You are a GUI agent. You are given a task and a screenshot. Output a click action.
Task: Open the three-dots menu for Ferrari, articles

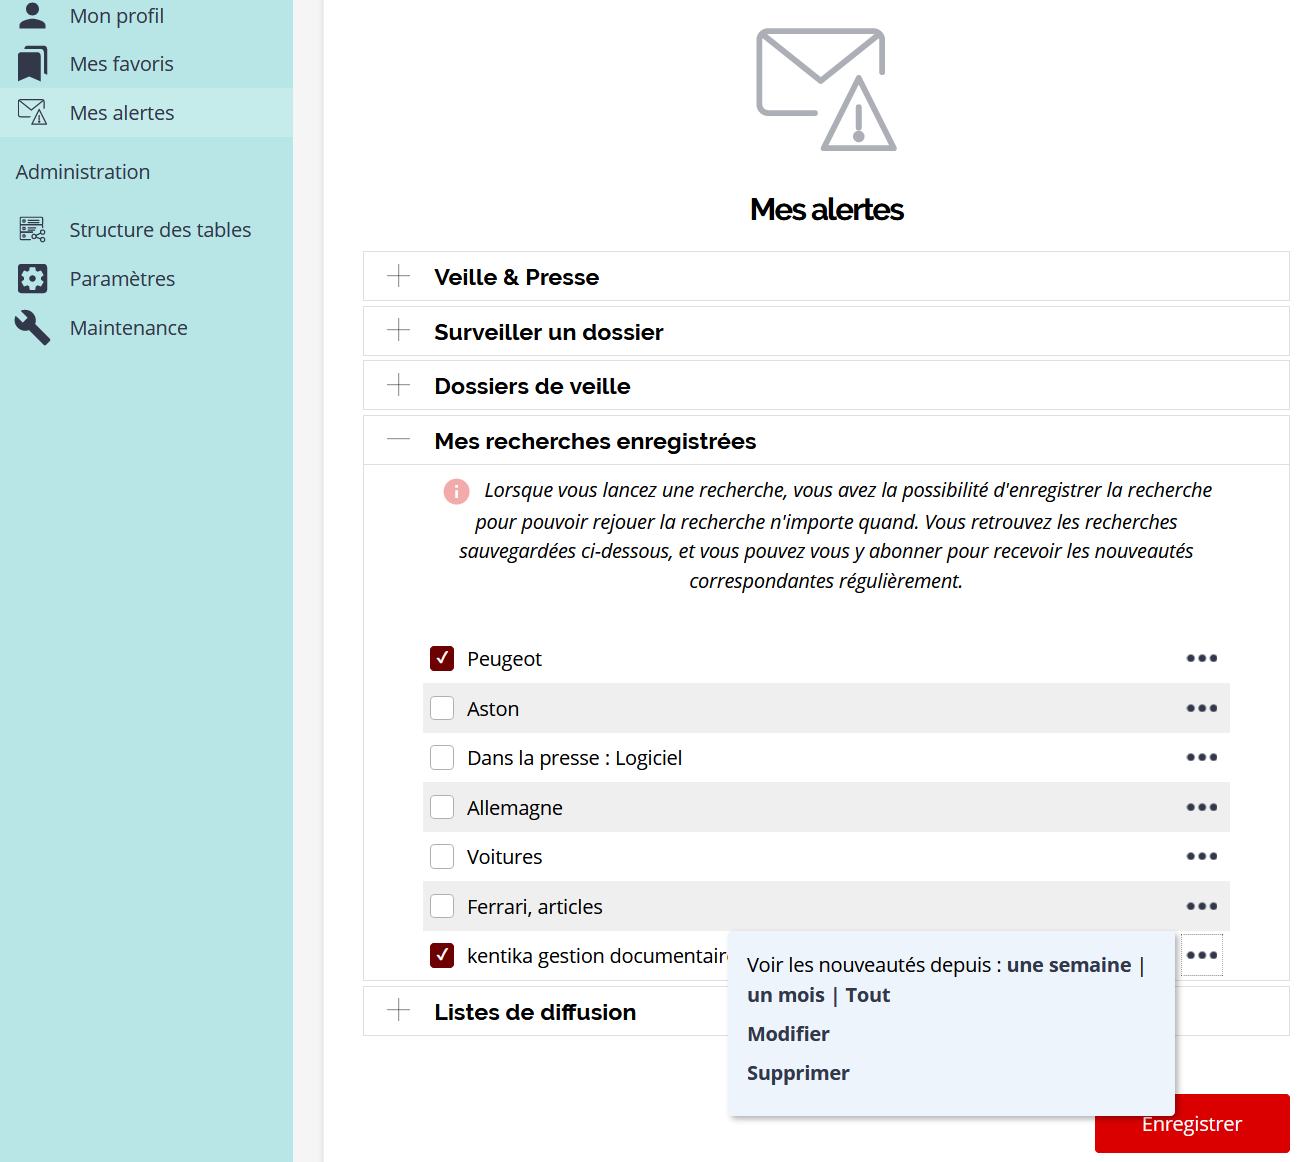point(1201,906)
